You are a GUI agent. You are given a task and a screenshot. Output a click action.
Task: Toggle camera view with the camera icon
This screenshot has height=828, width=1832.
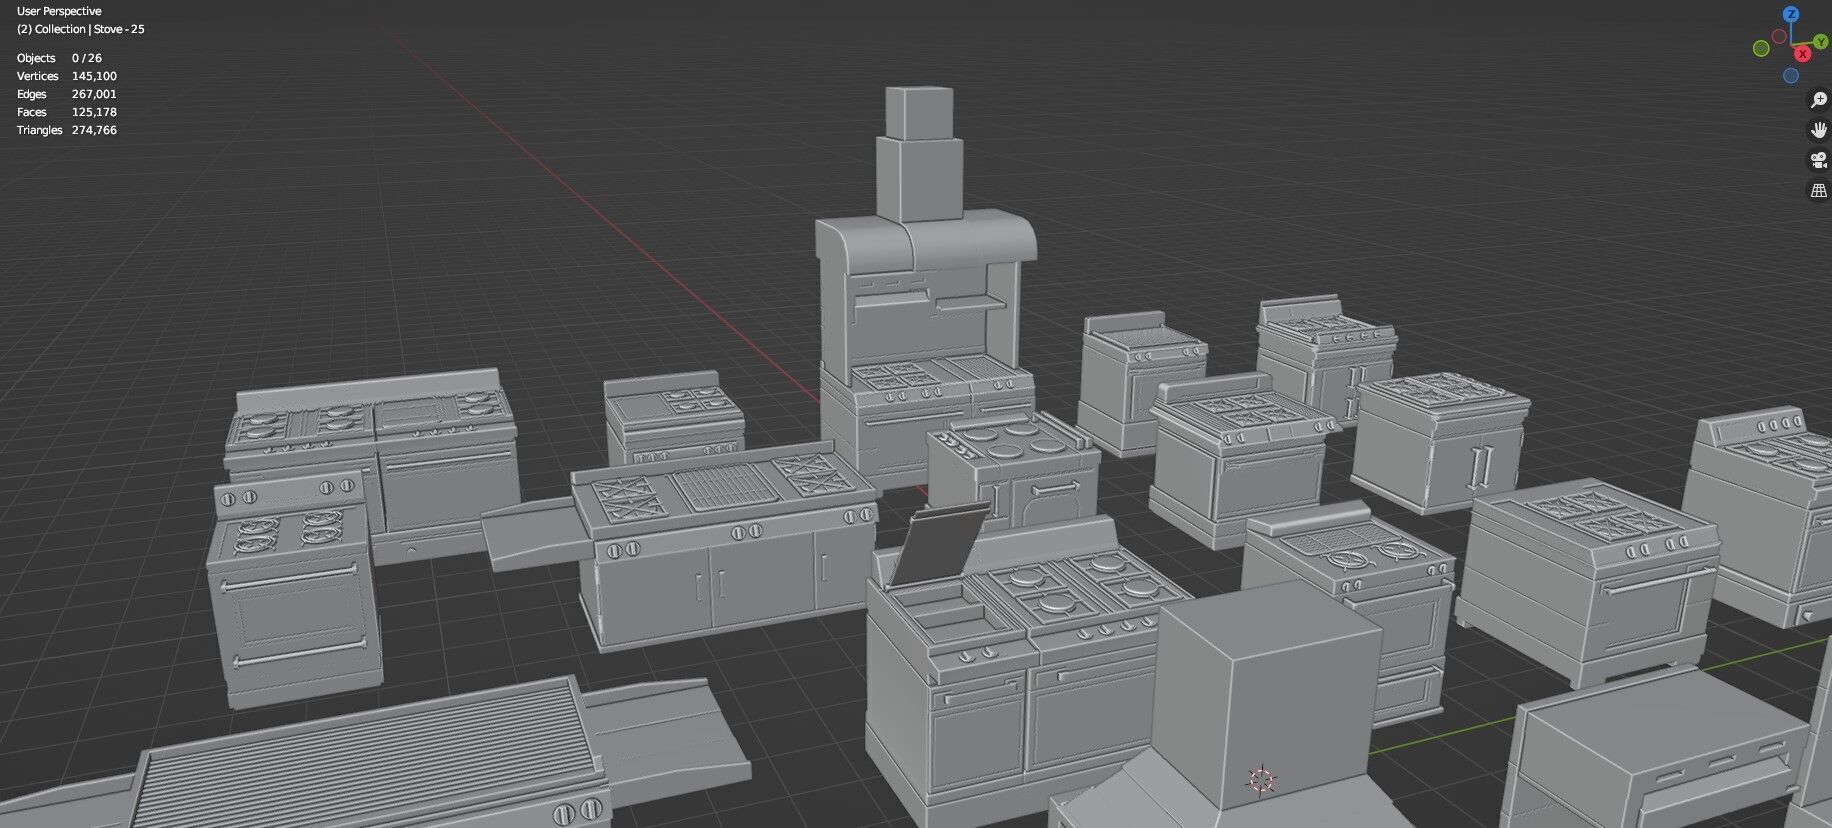1819,160
